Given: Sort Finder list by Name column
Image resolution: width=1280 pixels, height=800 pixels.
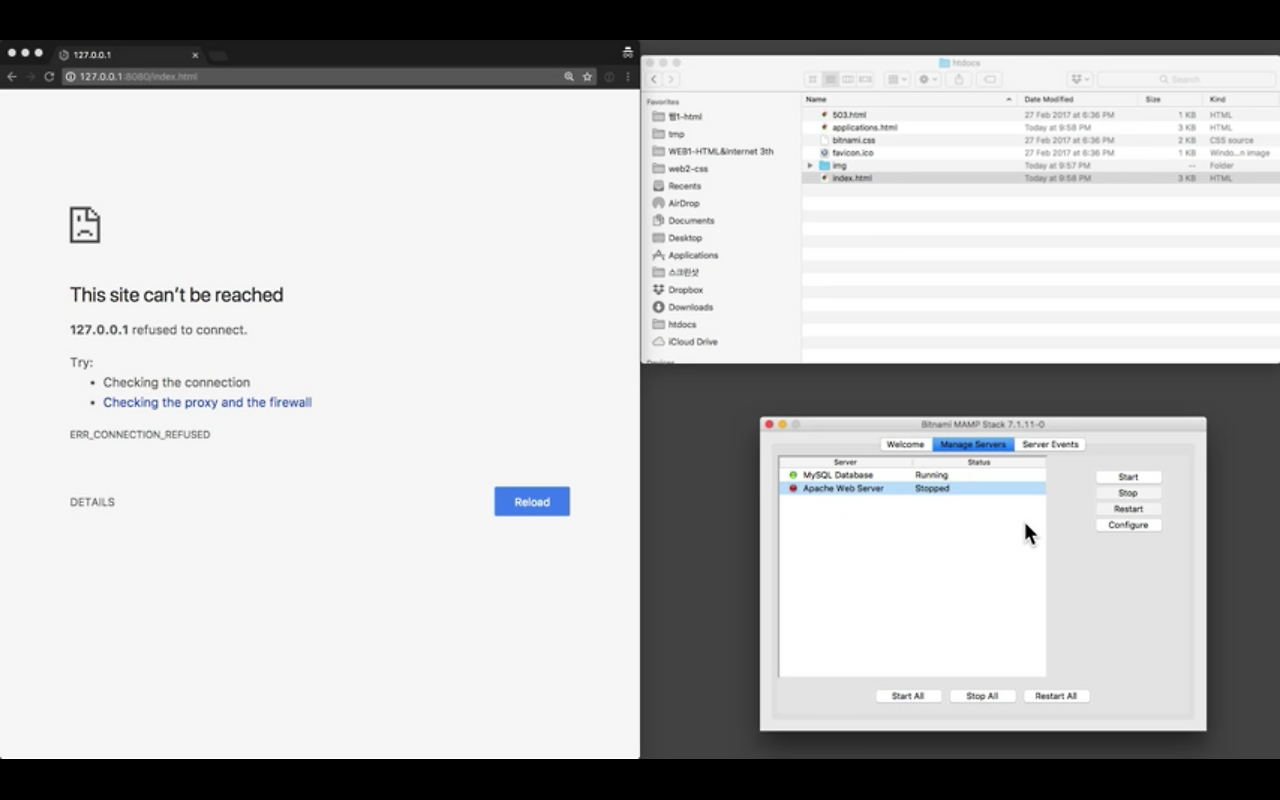Looking at the screenshot, I should point(908,99).
